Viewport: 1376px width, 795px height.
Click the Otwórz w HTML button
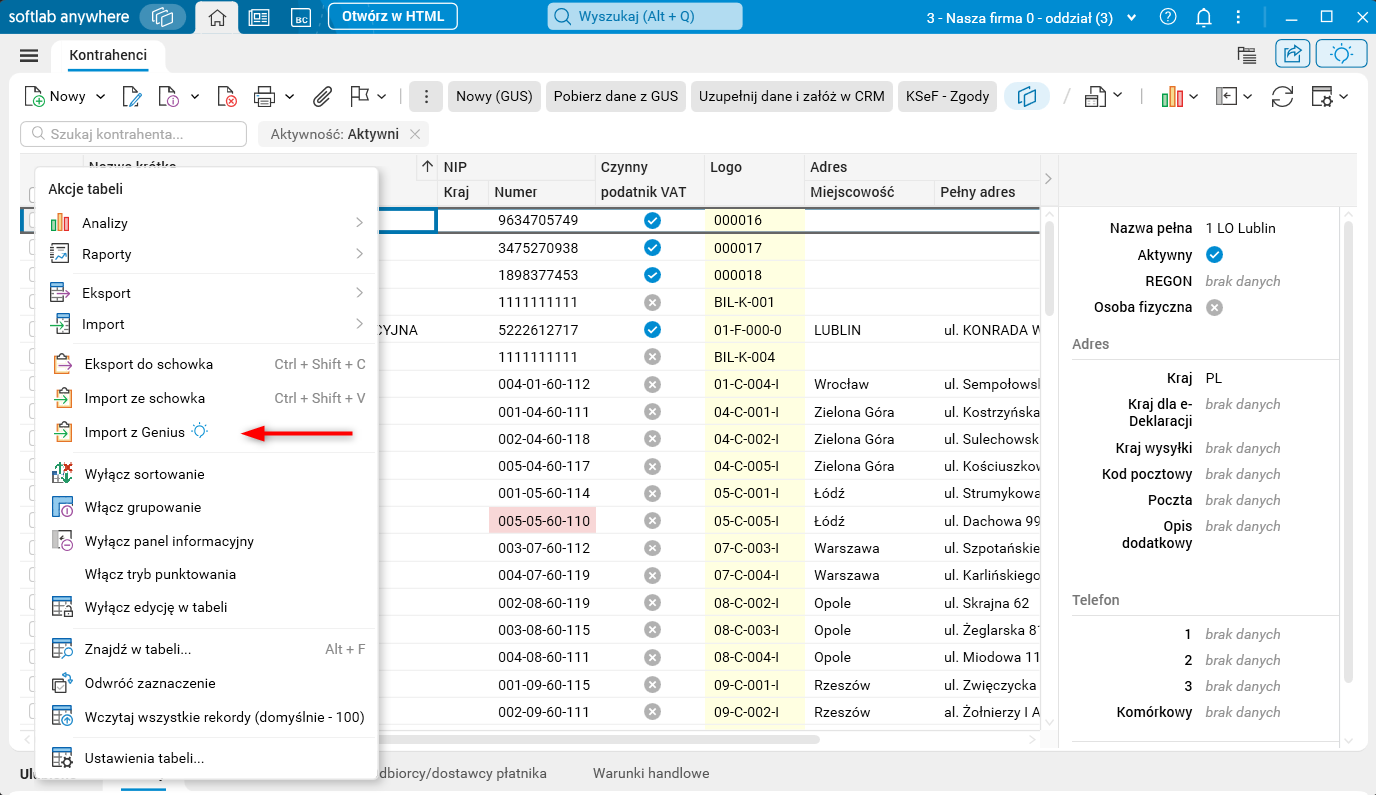tap(392, 16)
